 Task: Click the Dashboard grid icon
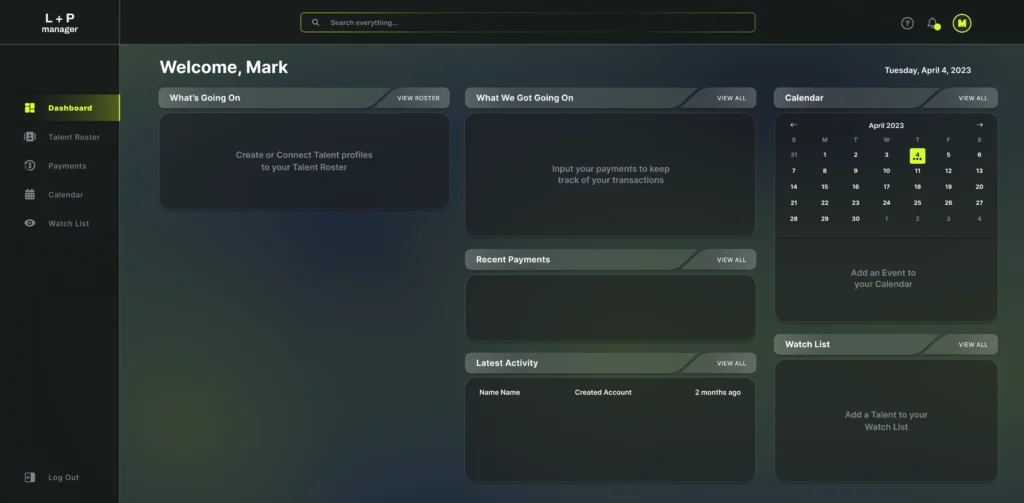point(30,108)
